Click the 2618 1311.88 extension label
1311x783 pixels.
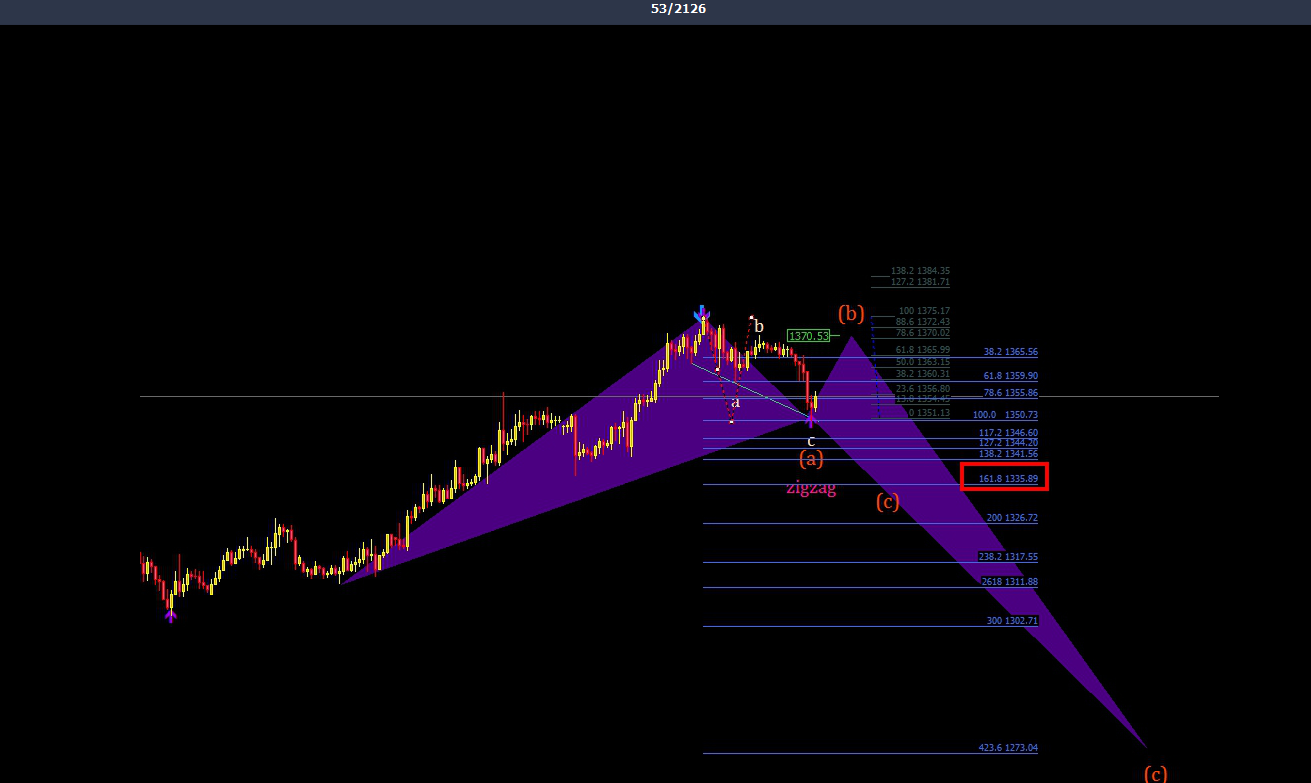1010,582
